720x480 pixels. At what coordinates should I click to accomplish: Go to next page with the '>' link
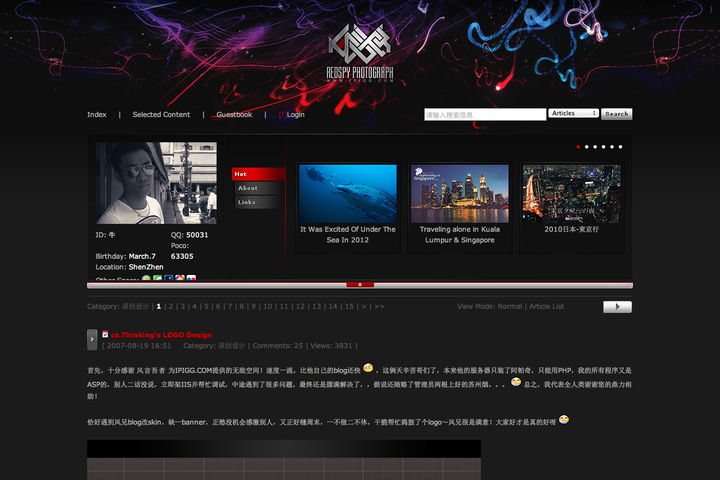(x=364, y=306)
